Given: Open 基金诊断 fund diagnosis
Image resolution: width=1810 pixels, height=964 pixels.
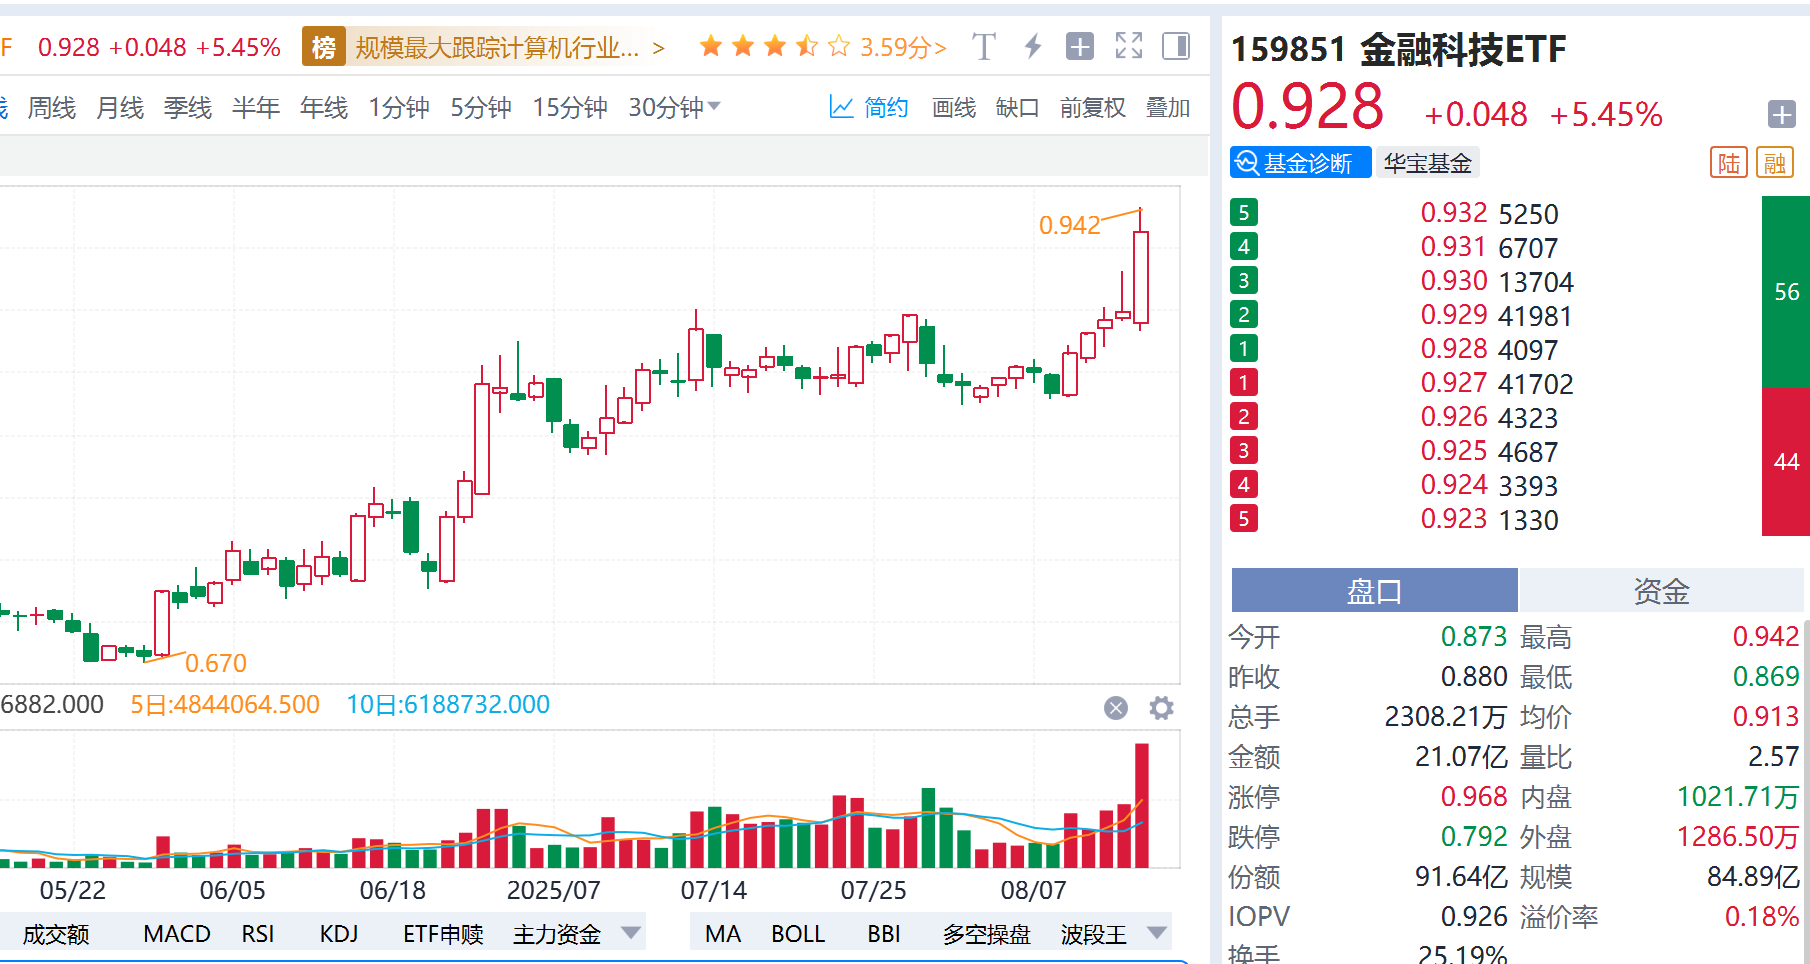Looking at the screenshot, I should point(1299,163).
